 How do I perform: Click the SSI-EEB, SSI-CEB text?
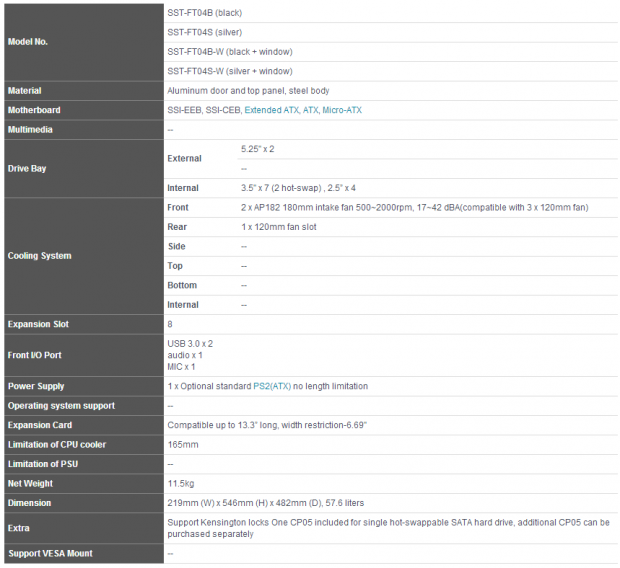click(x=204, y=110)
